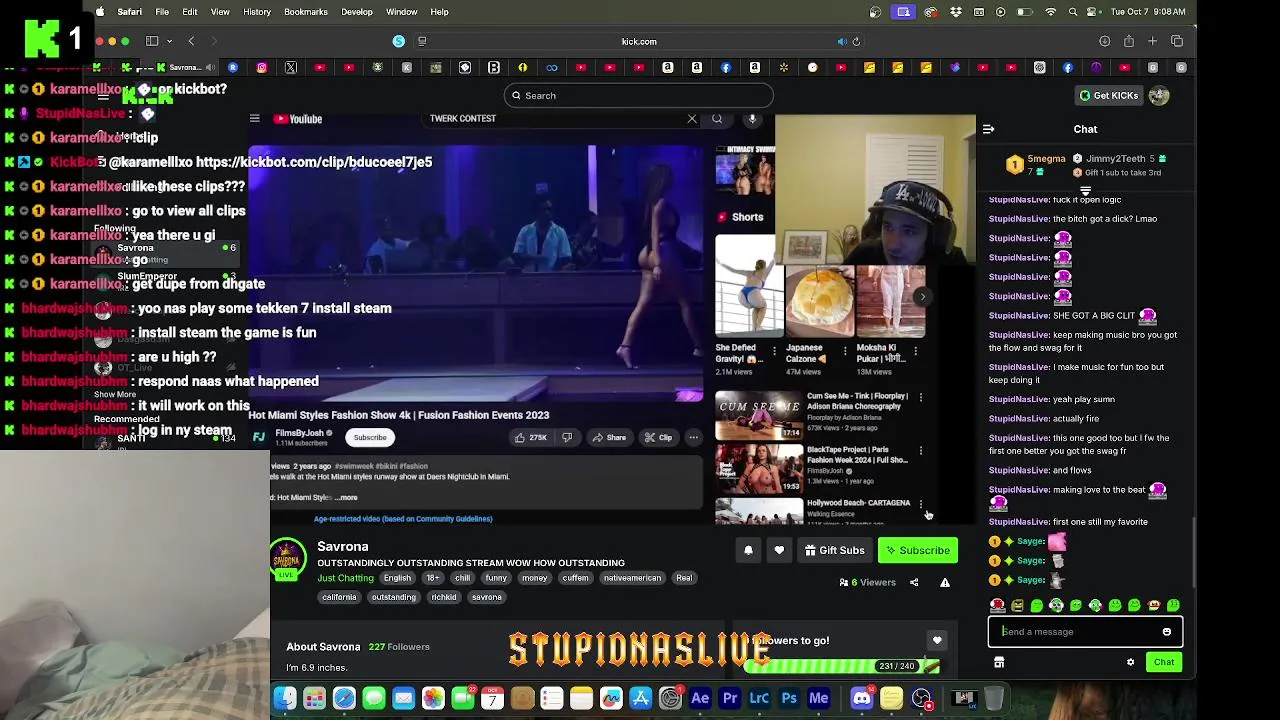Open Safari Develop menu
Screen dimensions: 1280x720
coord(357,12)
